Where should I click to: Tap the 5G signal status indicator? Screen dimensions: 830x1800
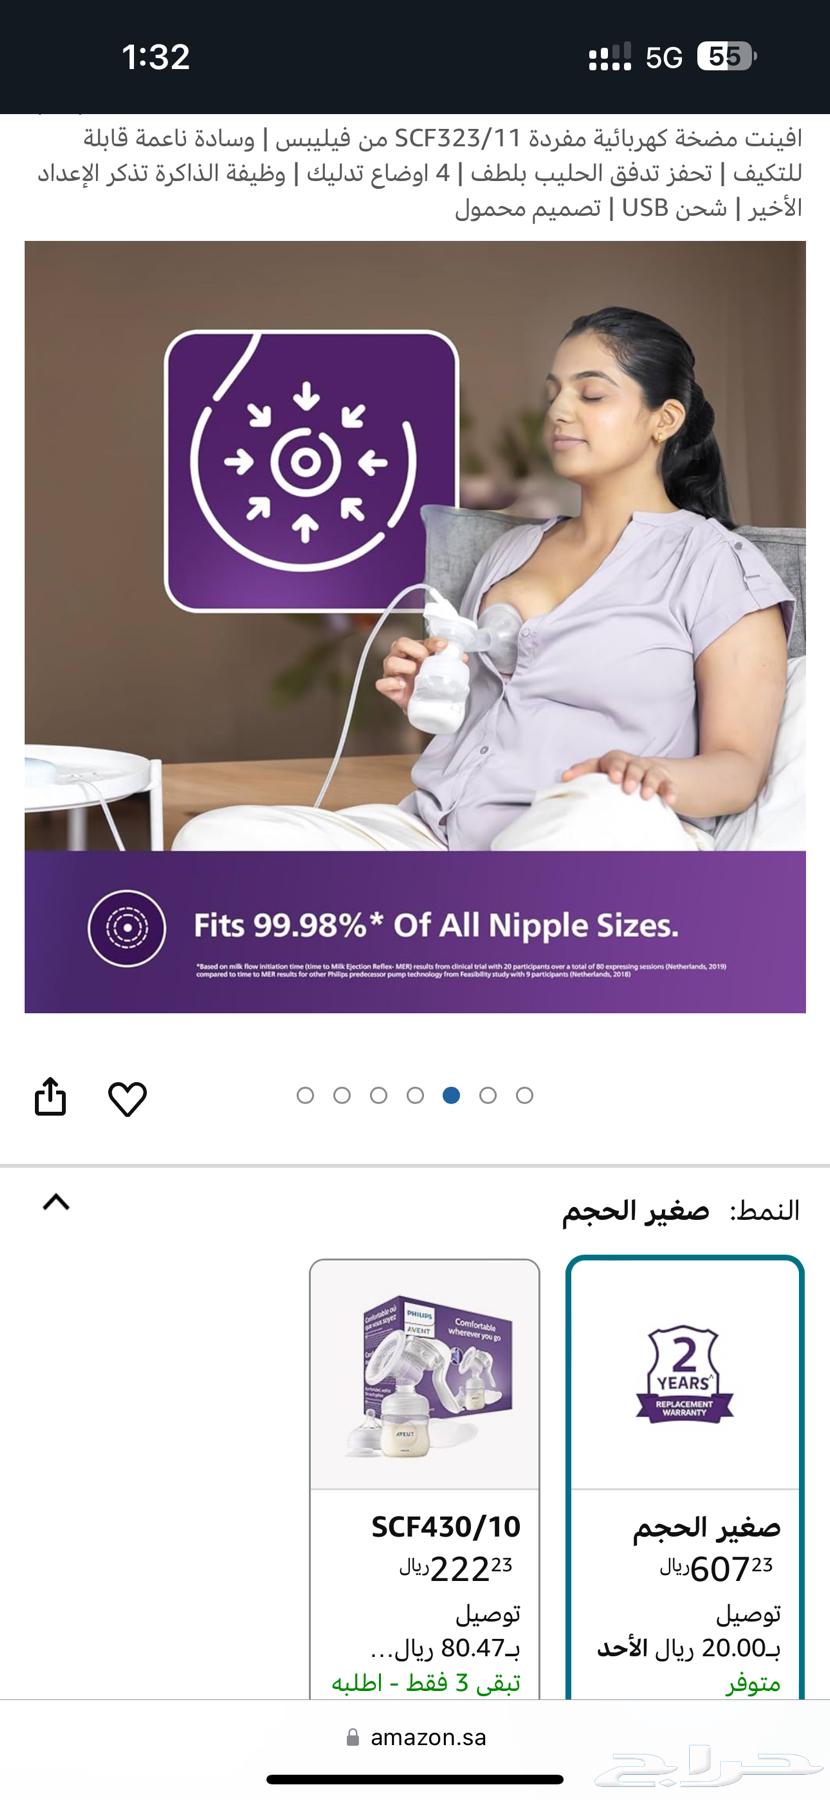pos(664,58)
